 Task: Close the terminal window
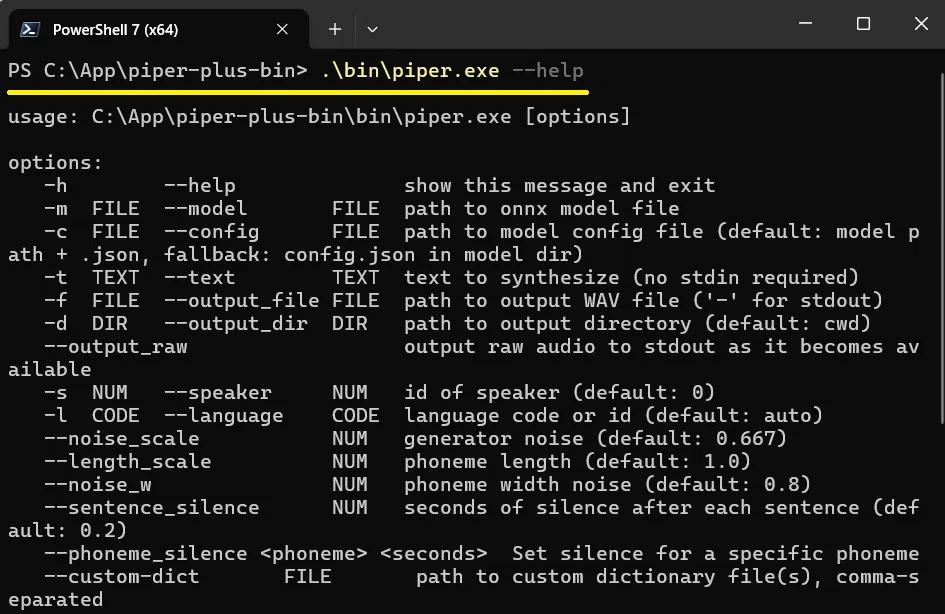921,24
